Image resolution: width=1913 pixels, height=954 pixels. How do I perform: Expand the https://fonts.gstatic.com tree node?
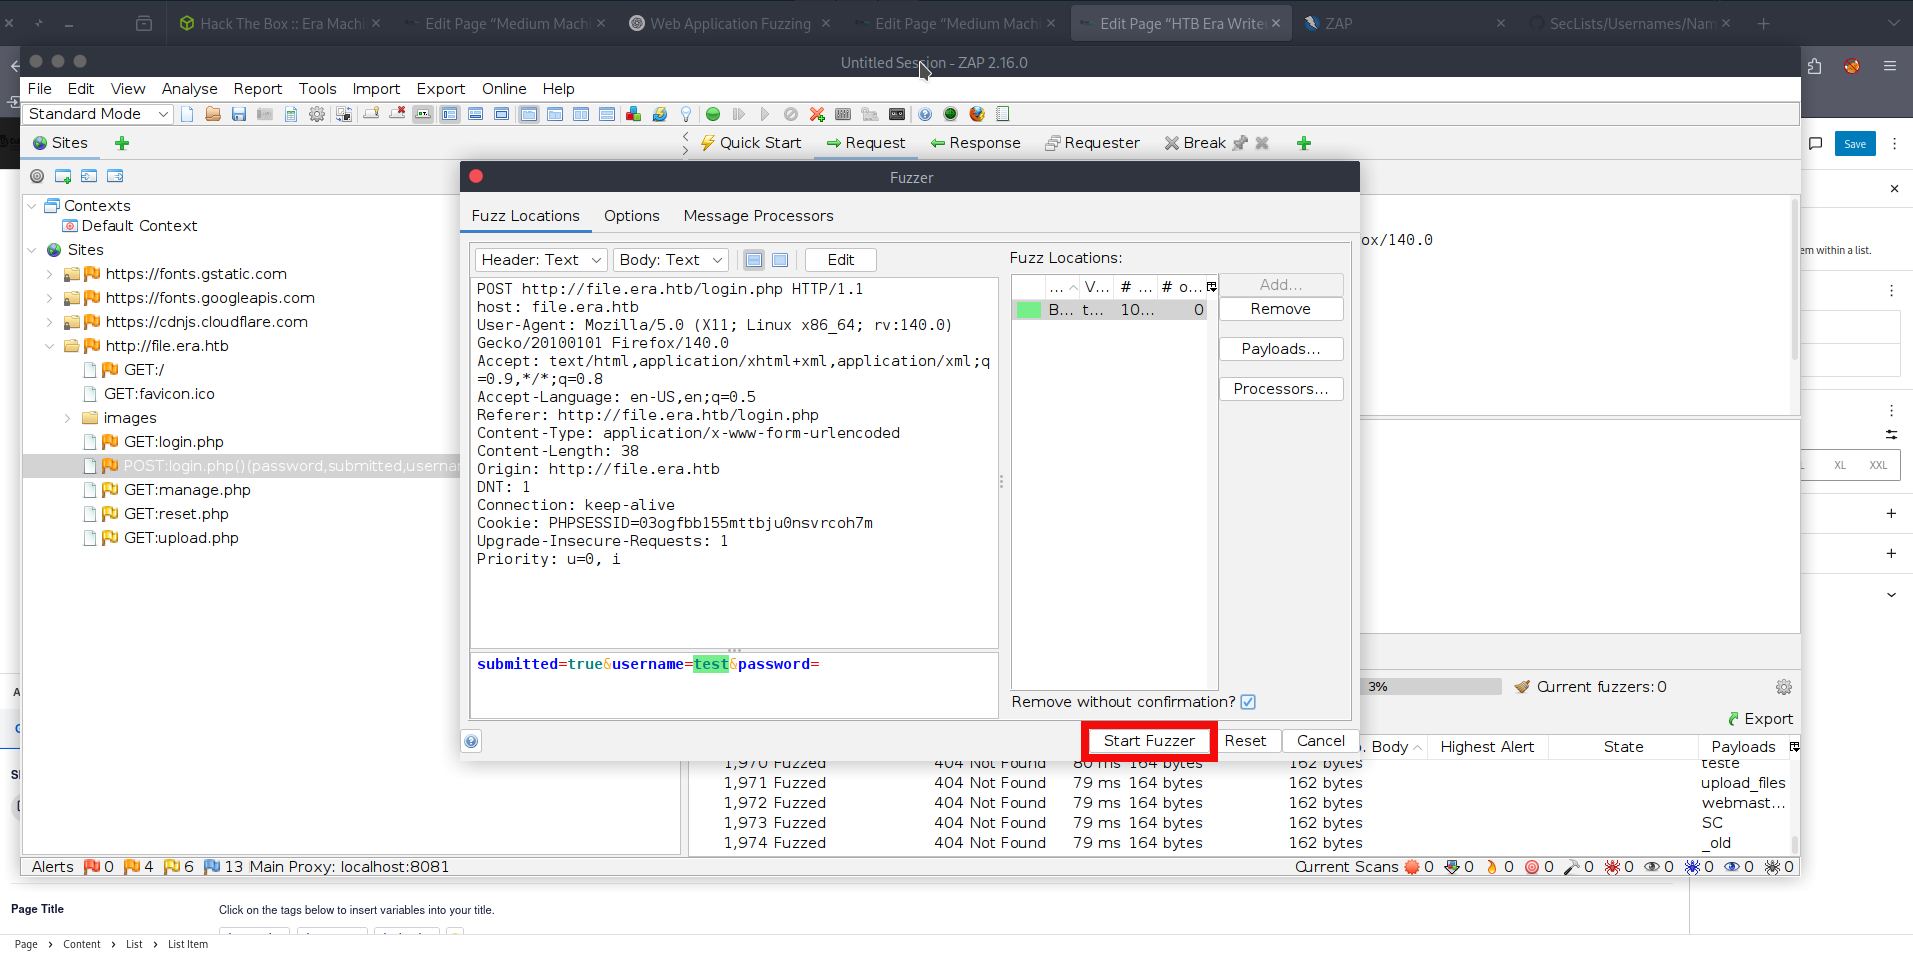tap(50, 274)
